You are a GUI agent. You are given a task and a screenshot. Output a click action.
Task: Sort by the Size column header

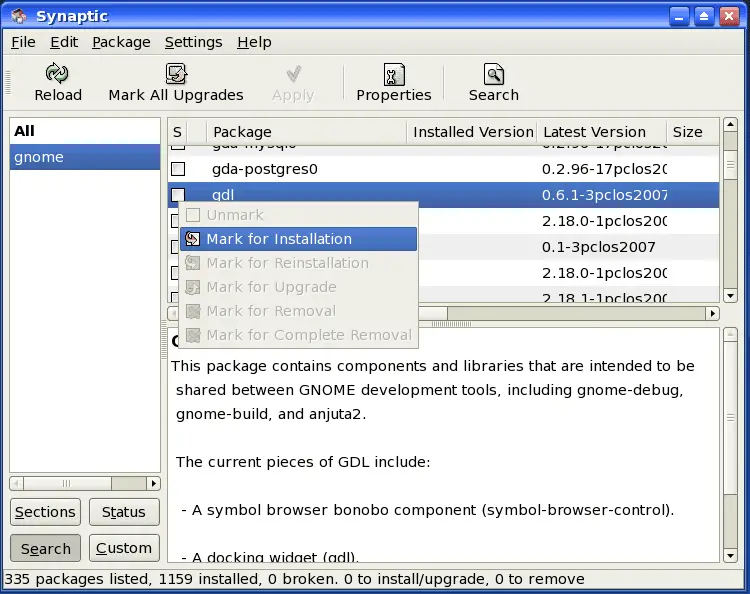(693, 132)
